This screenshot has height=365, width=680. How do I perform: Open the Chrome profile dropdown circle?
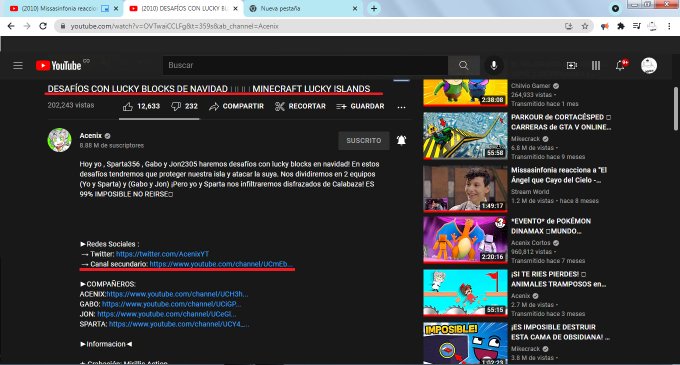[x=615, y=8]
